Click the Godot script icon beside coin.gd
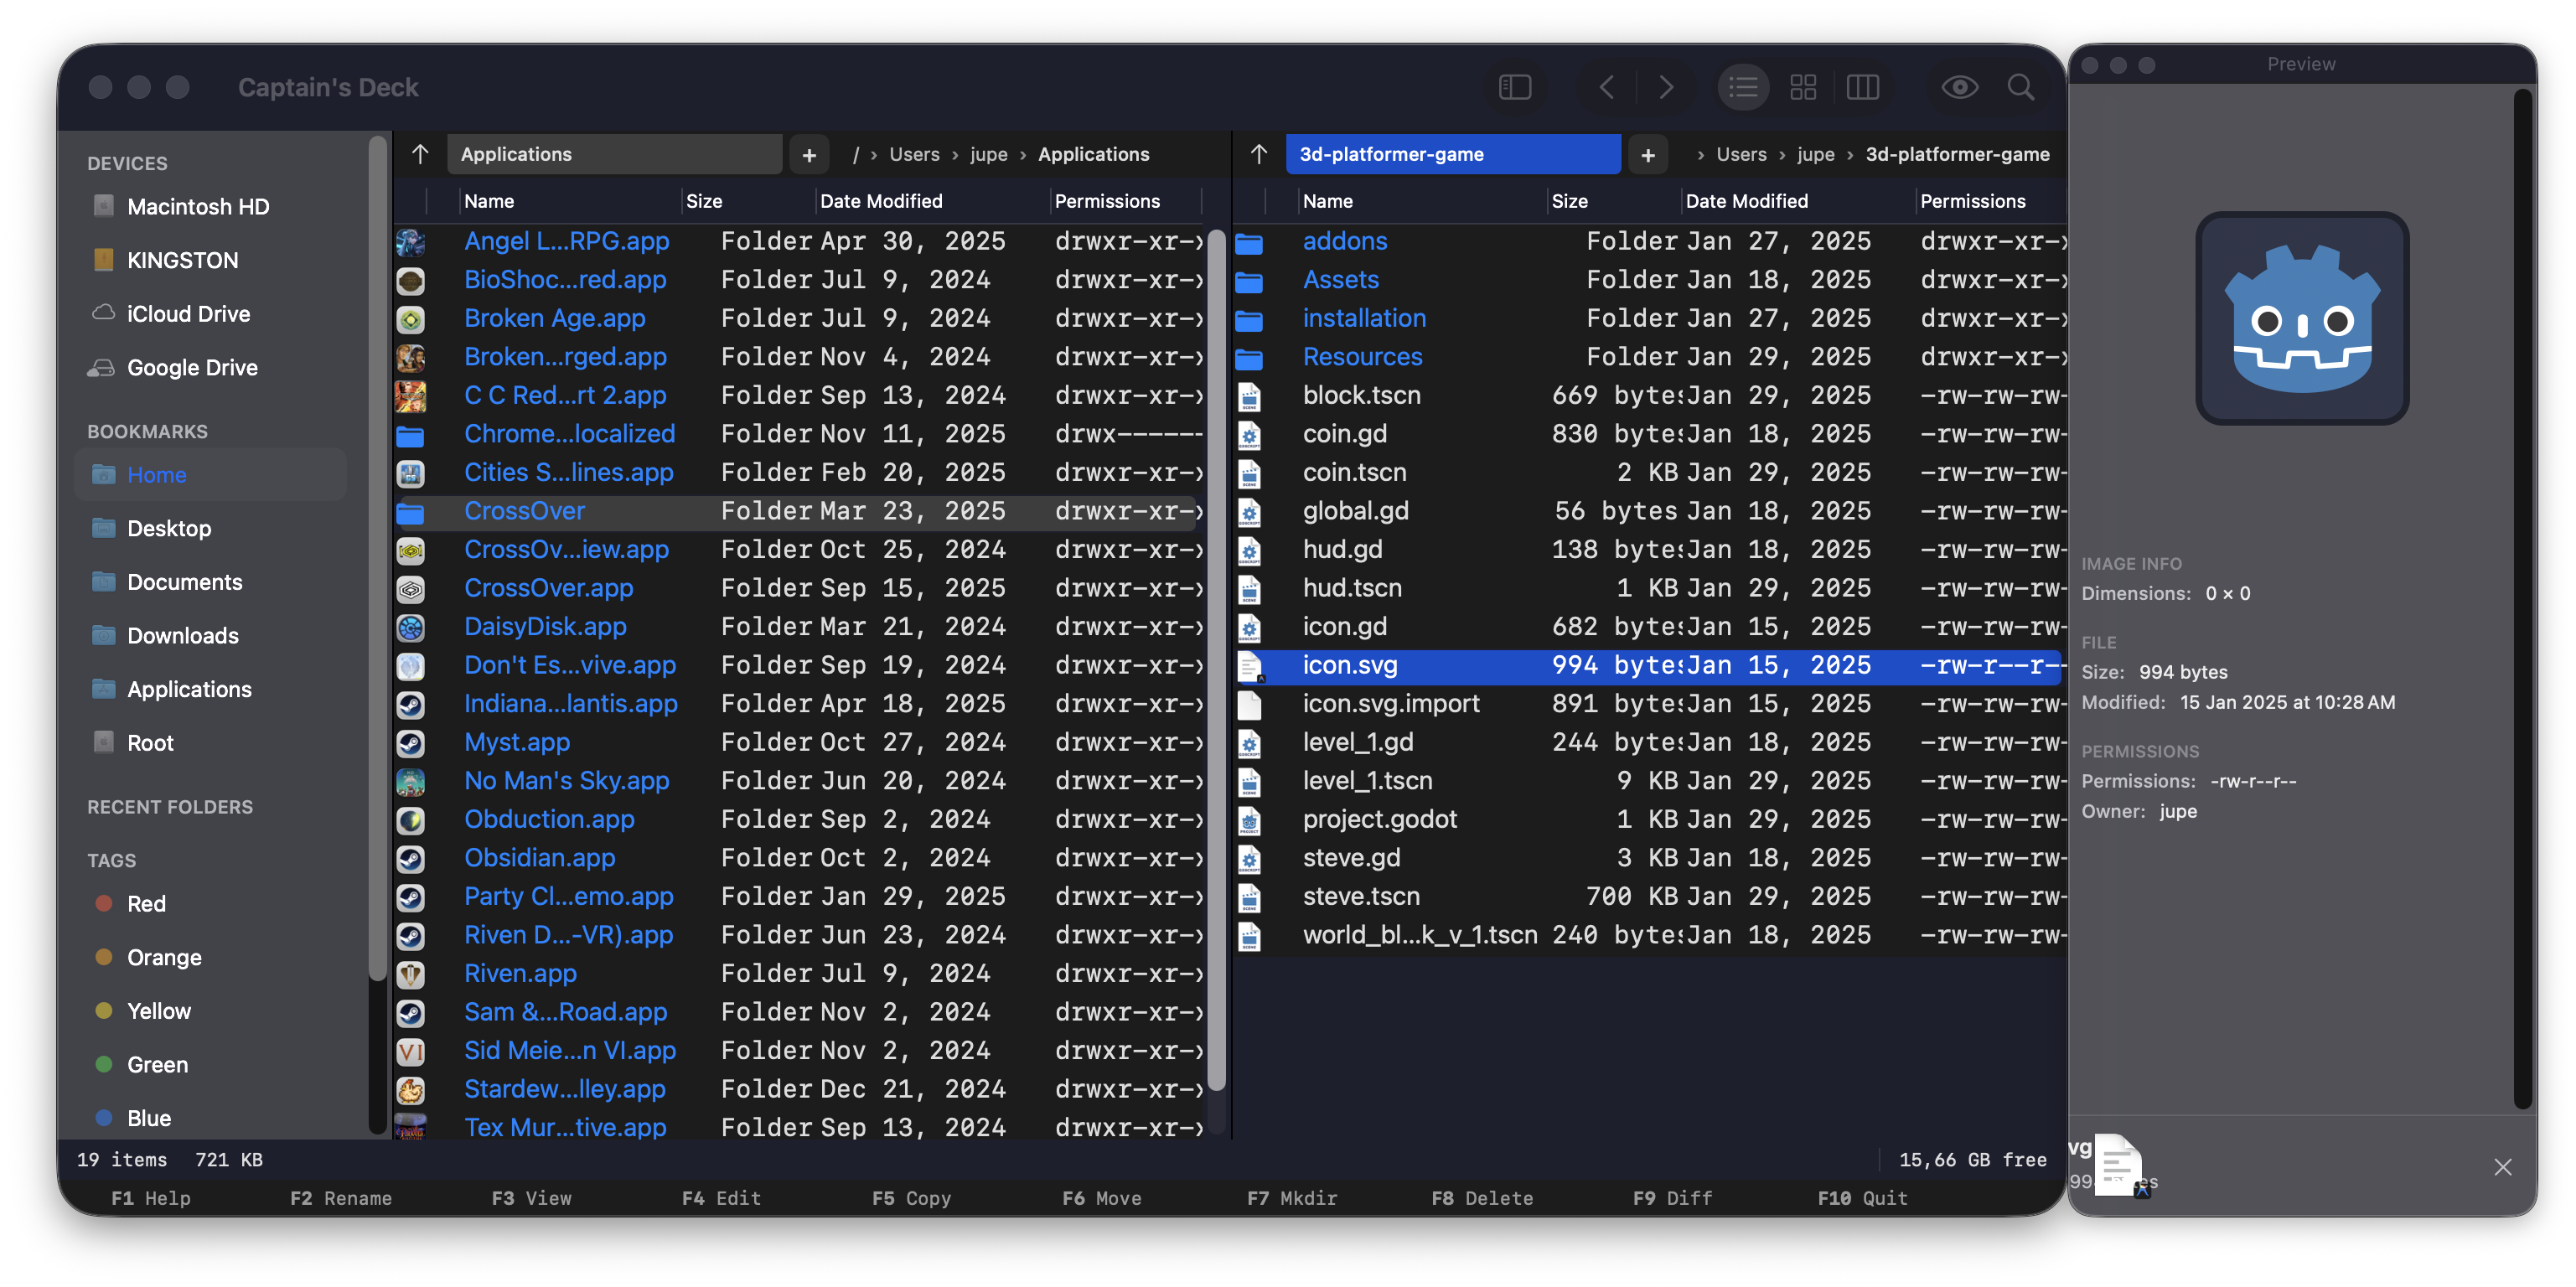 [1250, 434]
